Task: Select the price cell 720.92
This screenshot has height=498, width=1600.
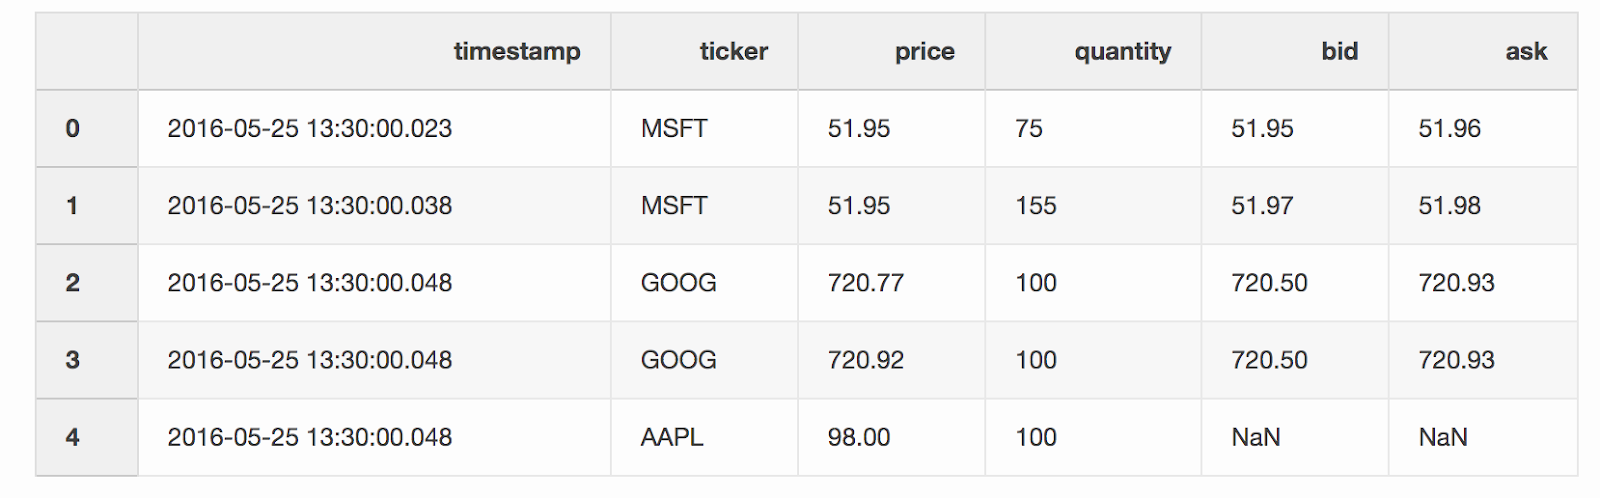Action: point(865,360)
